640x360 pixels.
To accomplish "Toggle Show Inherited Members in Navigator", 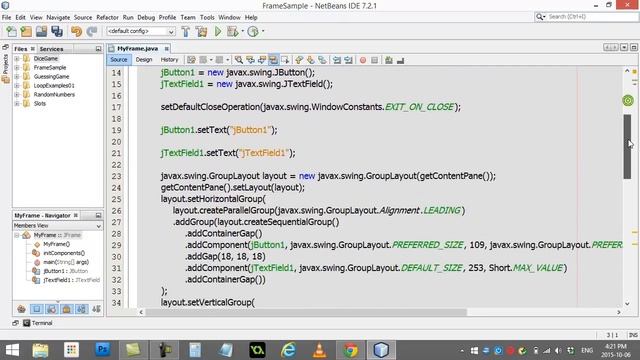I will click(x=21, y=309).
